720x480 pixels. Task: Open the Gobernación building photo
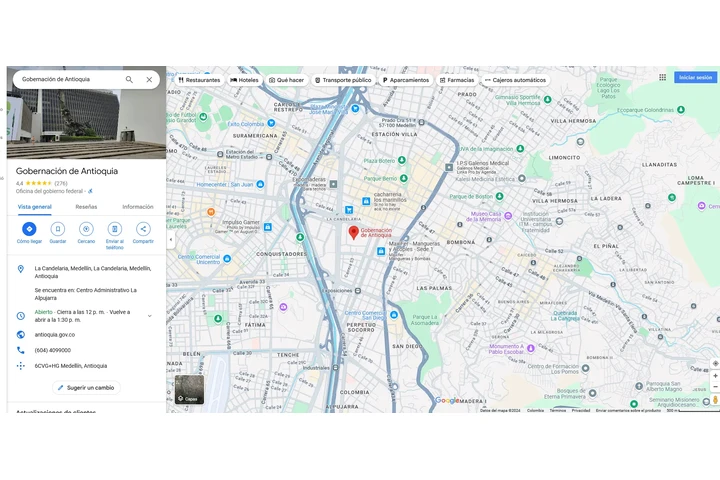coord(86,122)
